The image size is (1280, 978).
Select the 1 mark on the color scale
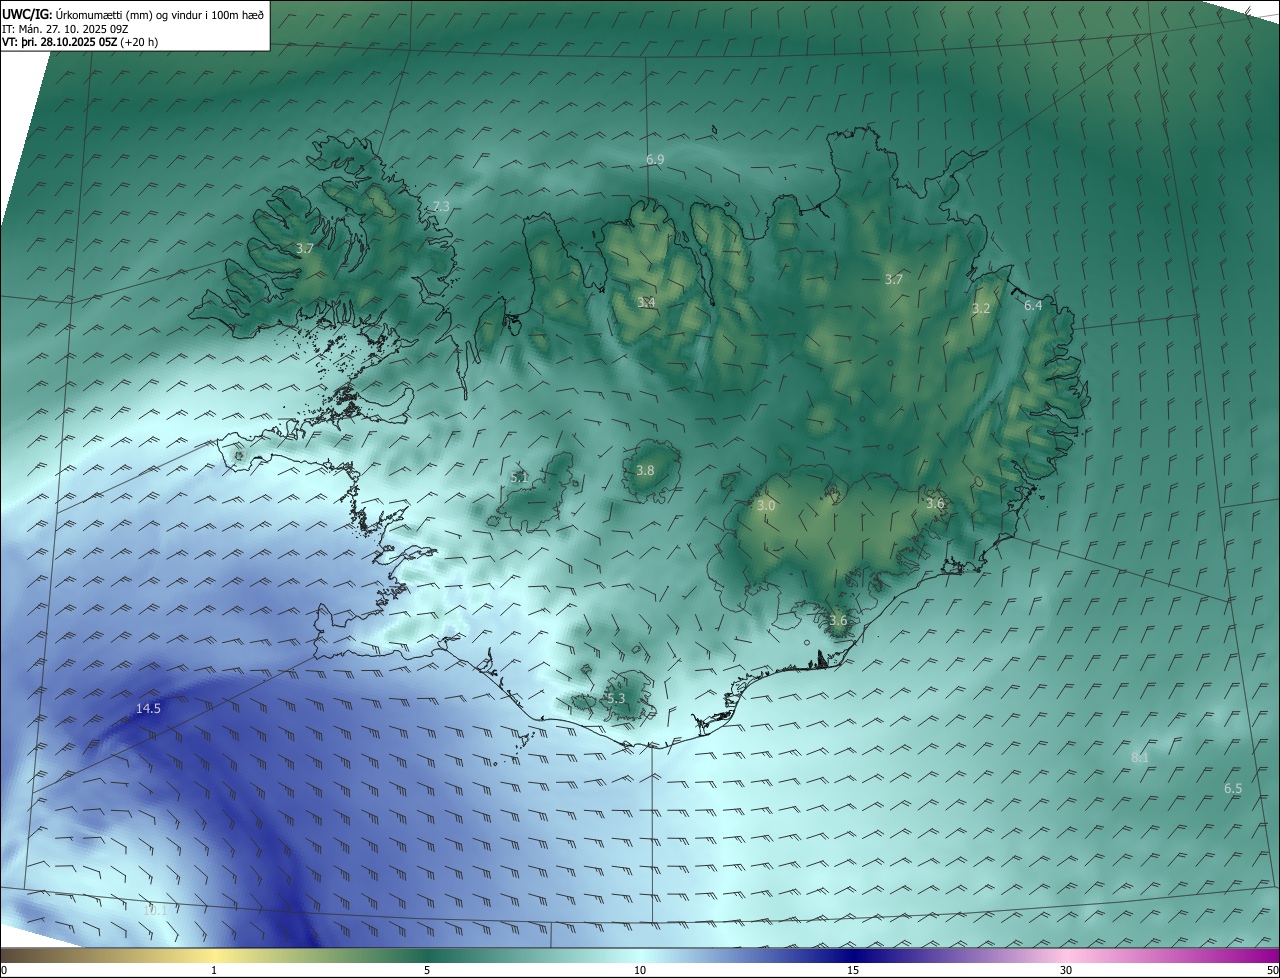[x=214, y=970]
